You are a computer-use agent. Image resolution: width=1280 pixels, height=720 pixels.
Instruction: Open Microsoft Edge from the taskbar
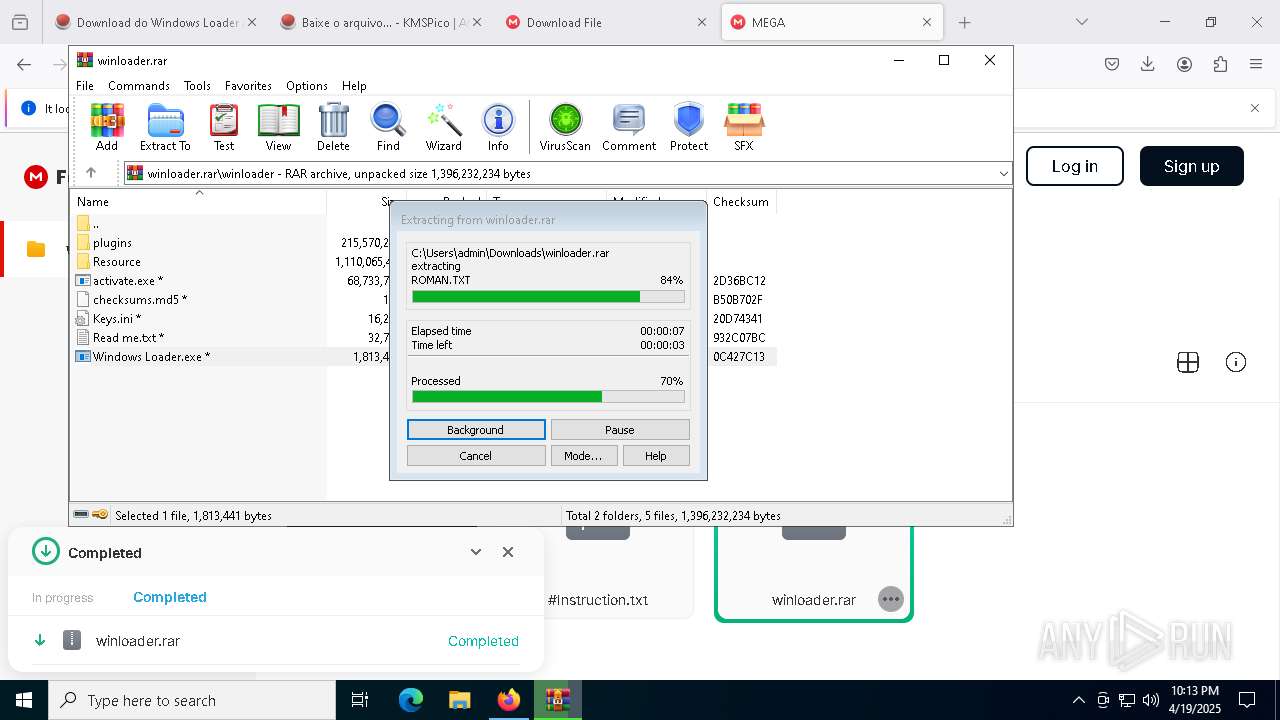coord(411,700)
